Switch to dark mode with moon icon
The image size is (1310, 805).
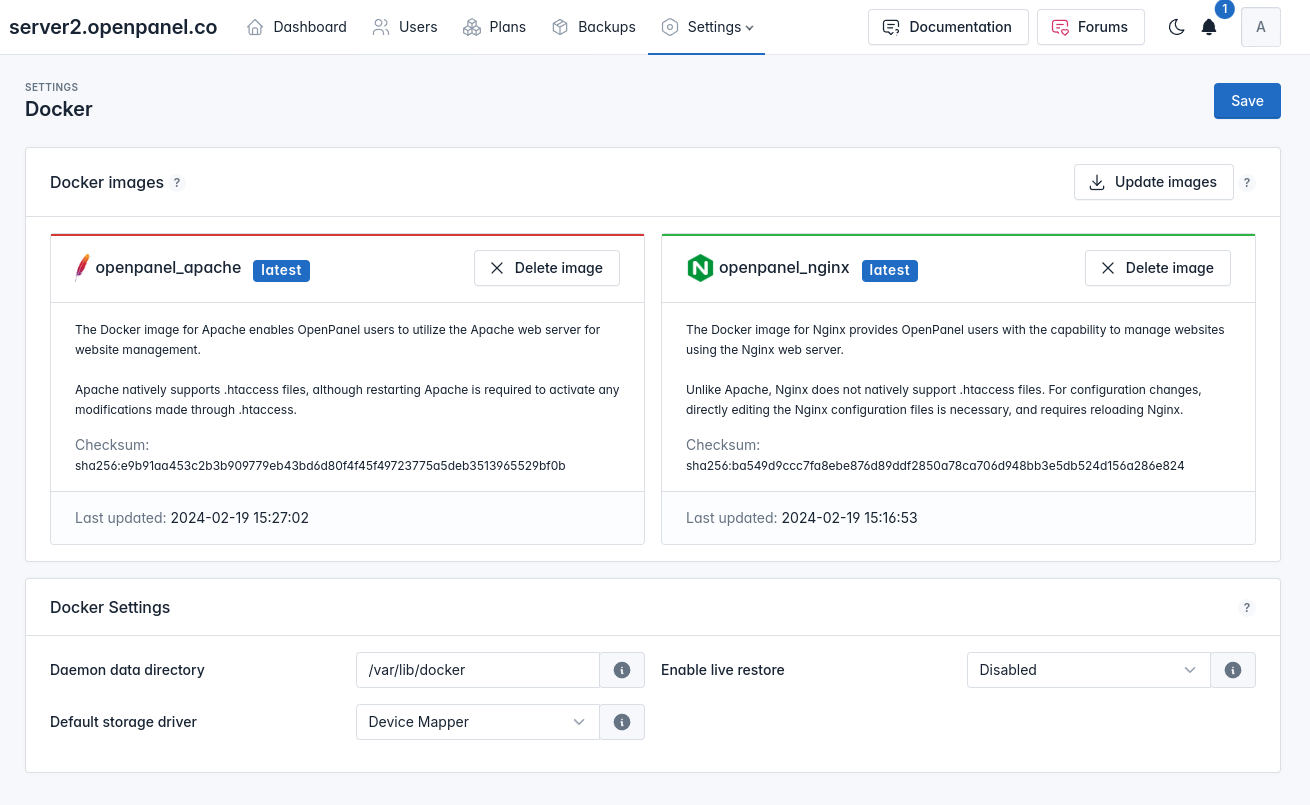pyautogui.click(x=1177, y=27)
